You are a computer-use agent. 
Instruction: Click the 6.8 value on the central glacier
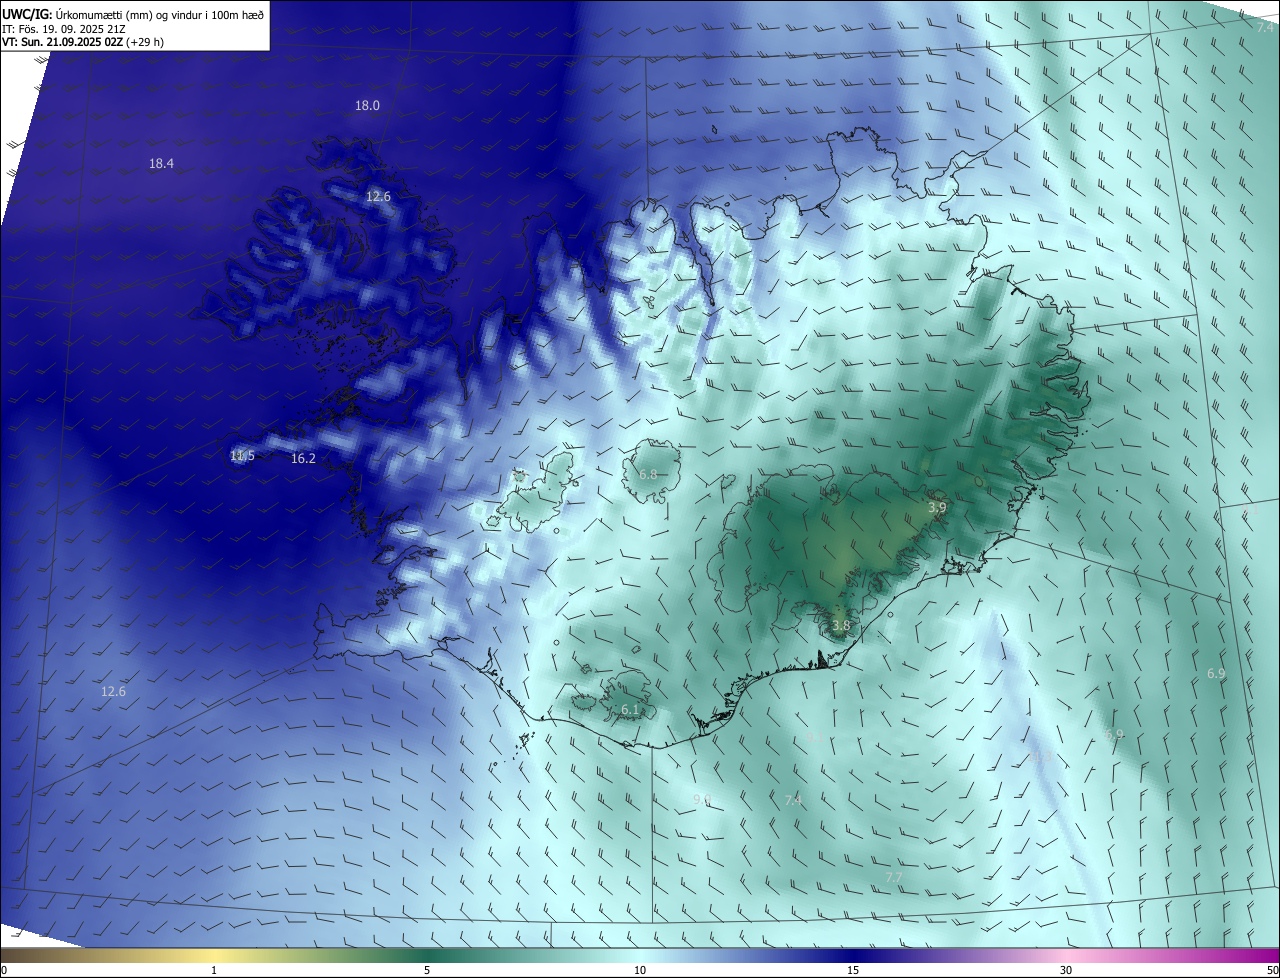click(648, 474)
